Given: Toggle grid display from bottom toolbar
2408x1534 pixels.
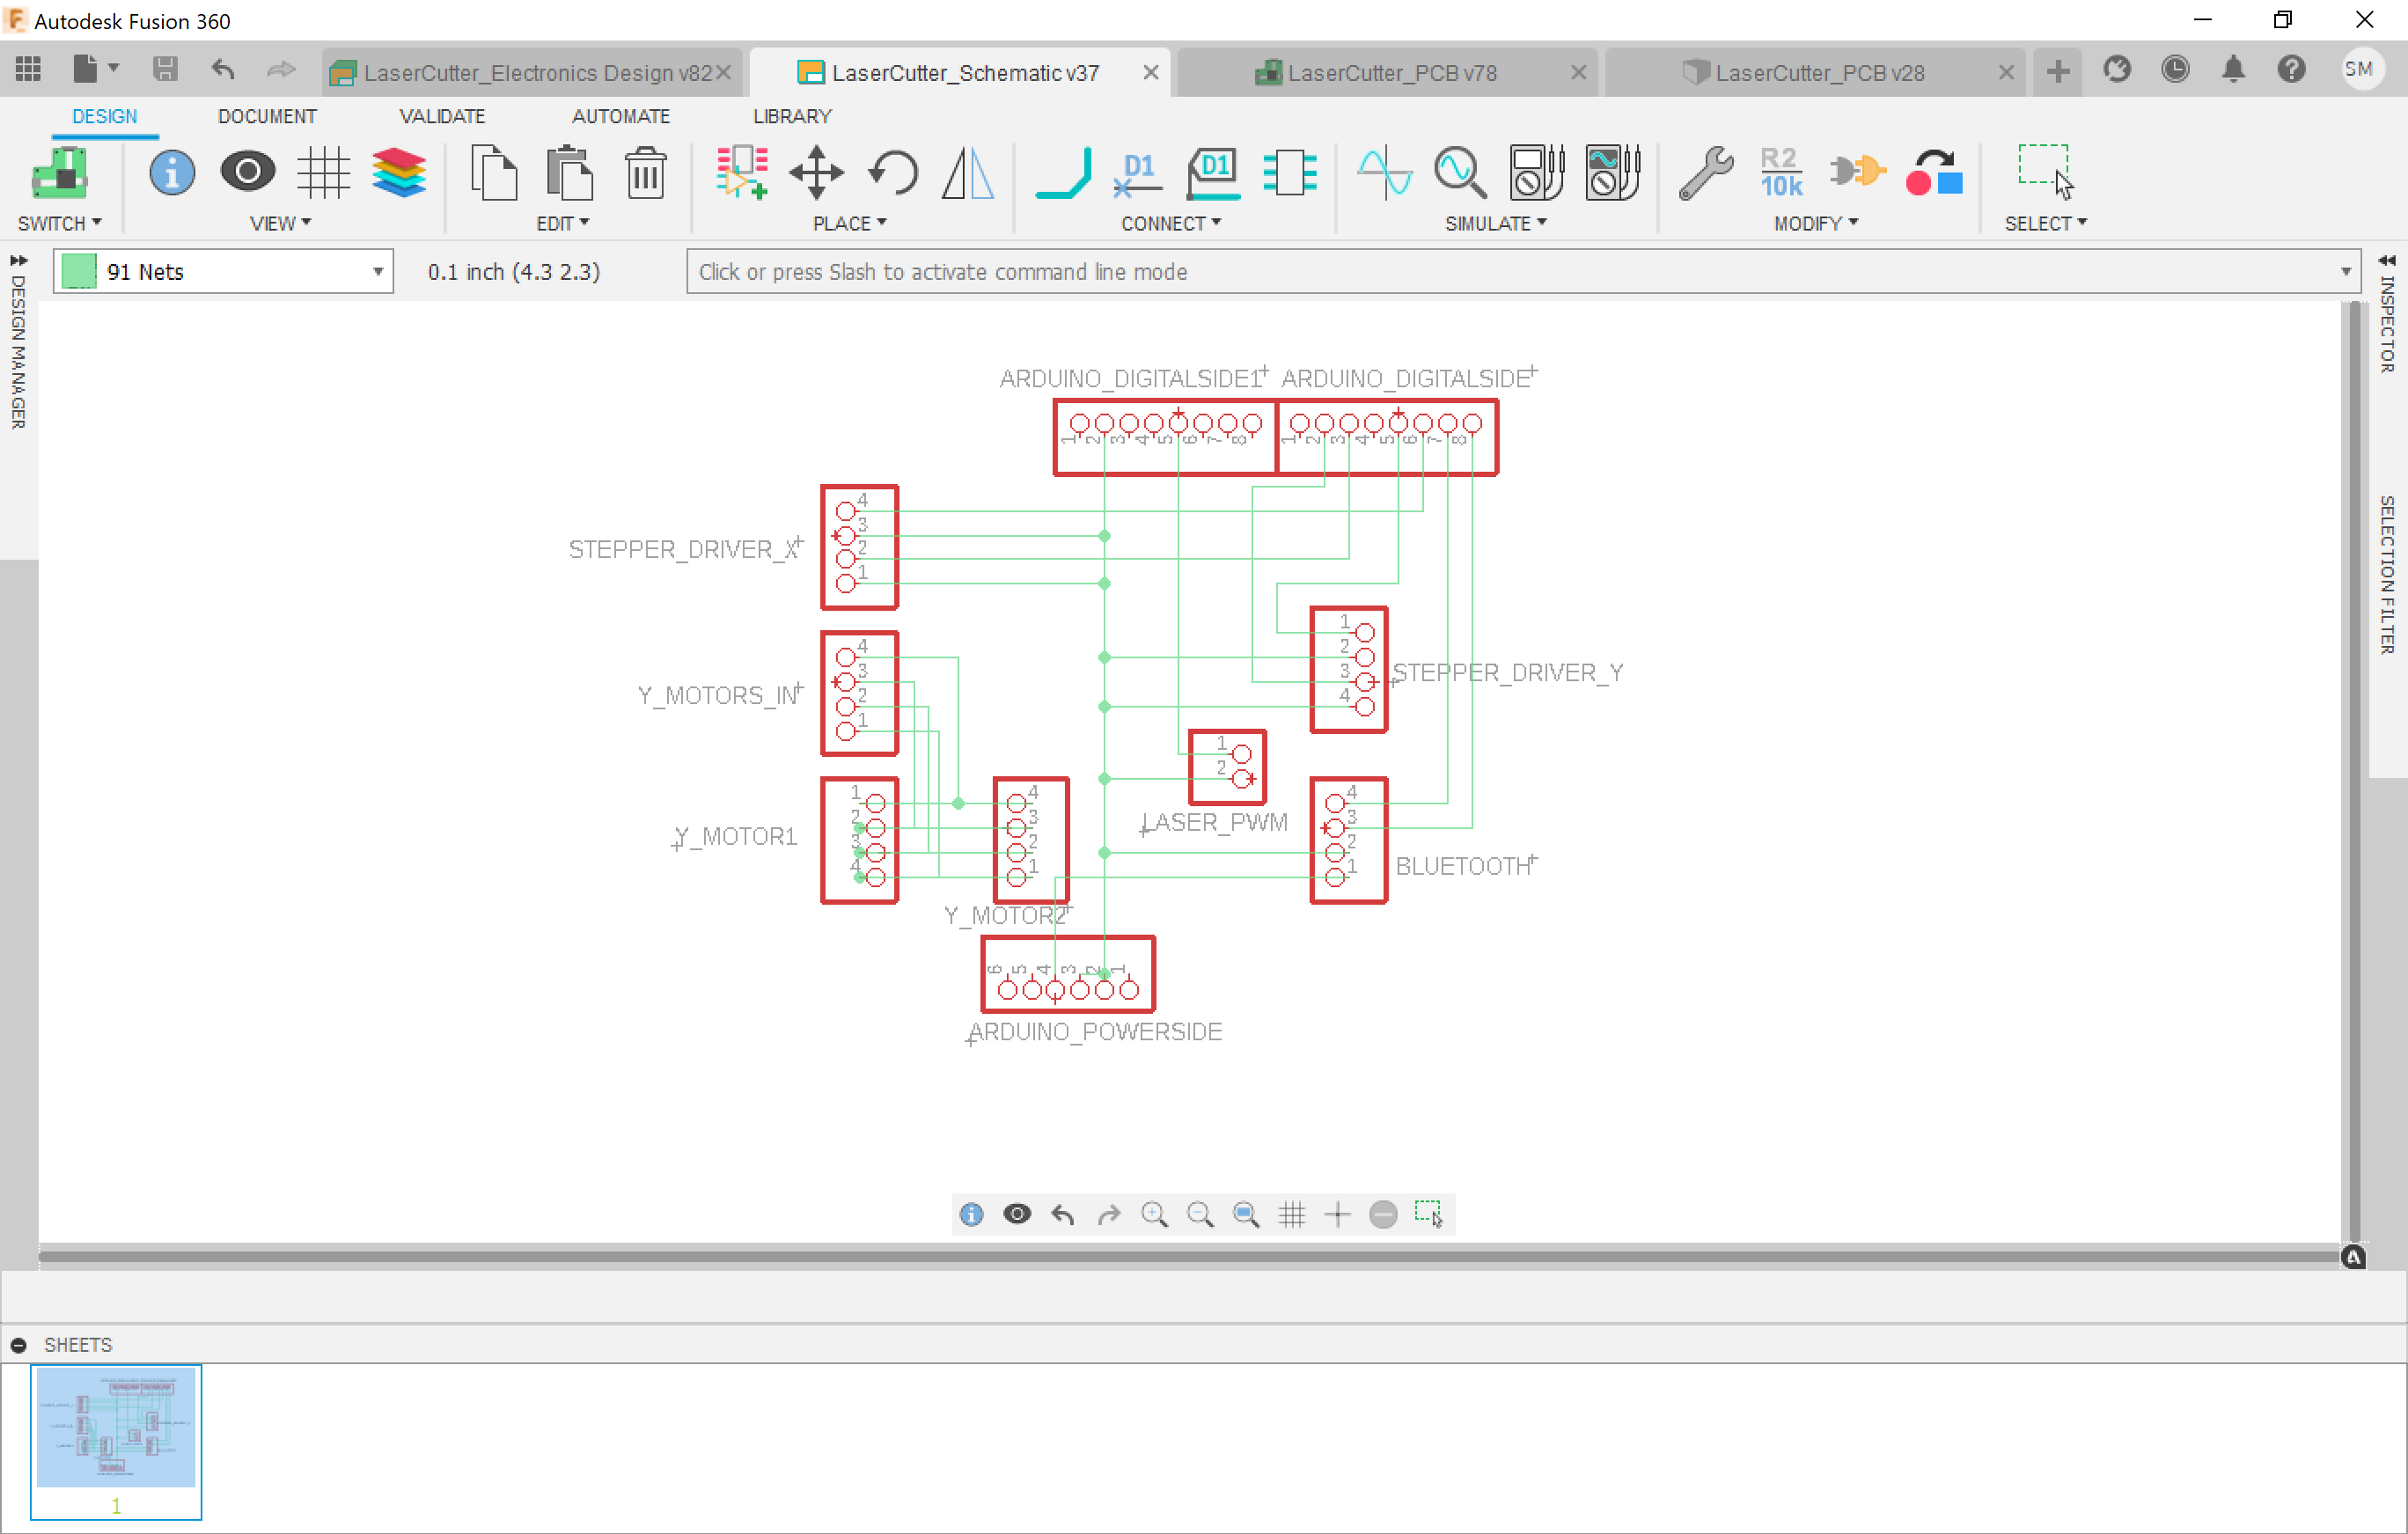Looking at the screenshot, I should click(x=1292, y=1215).
